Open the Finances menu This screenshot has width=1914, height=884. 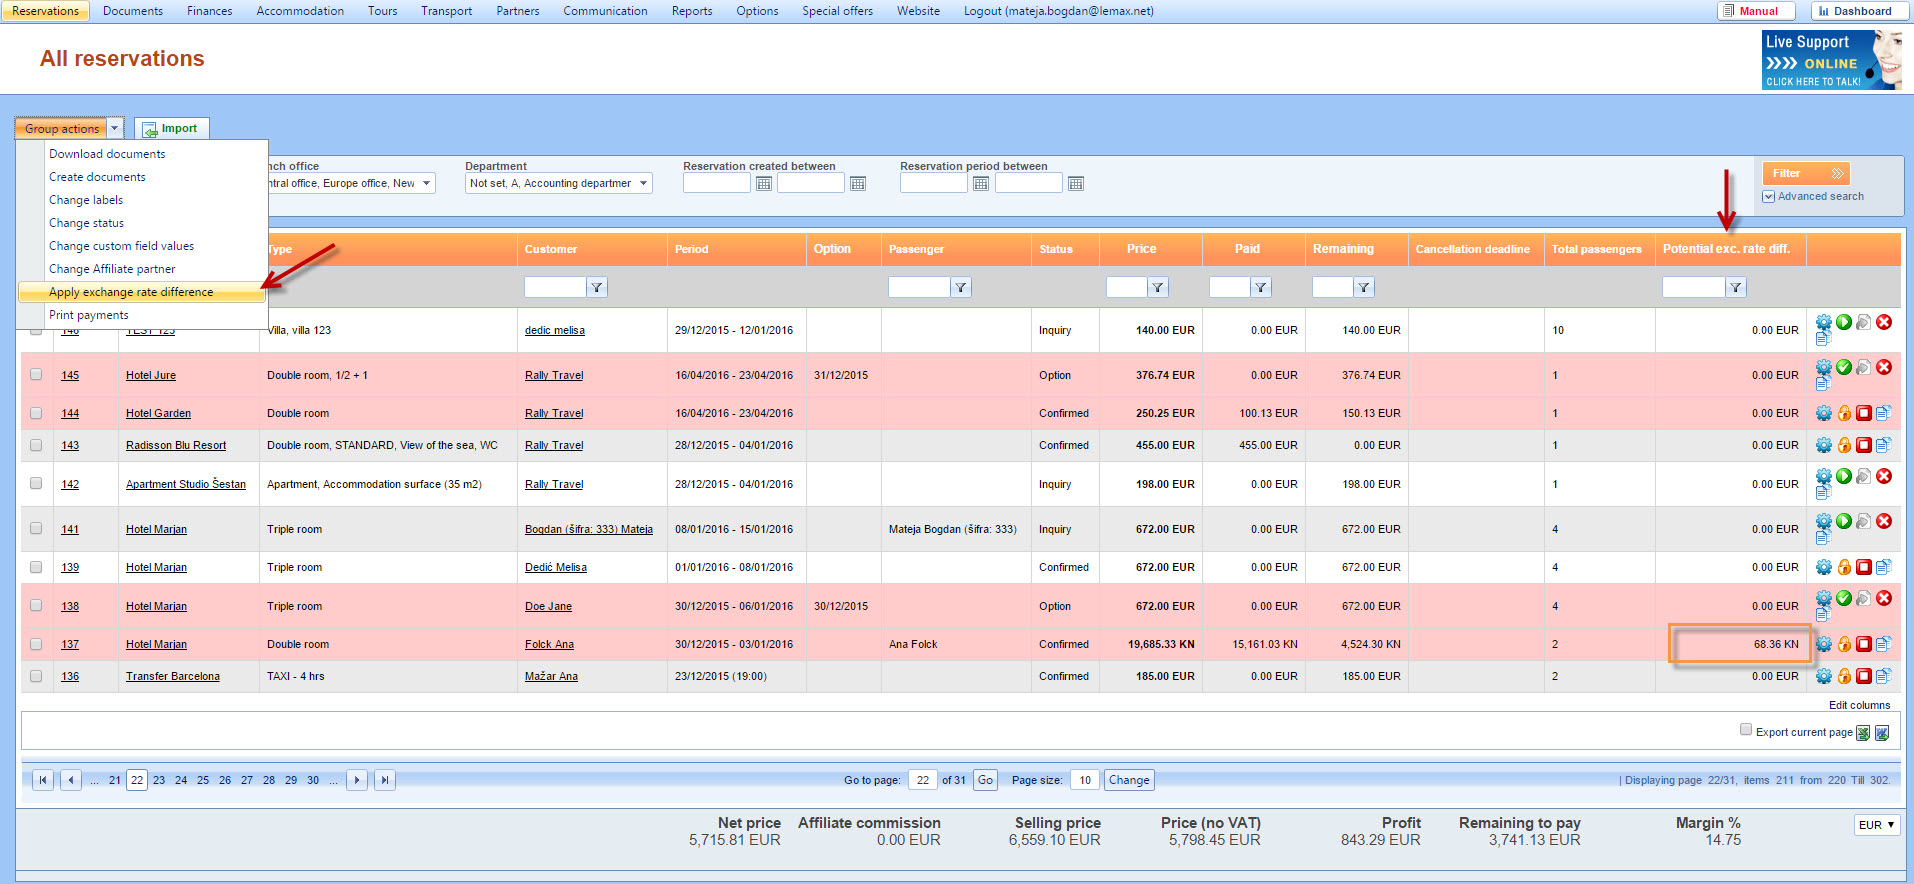click(x=210, y=11)
